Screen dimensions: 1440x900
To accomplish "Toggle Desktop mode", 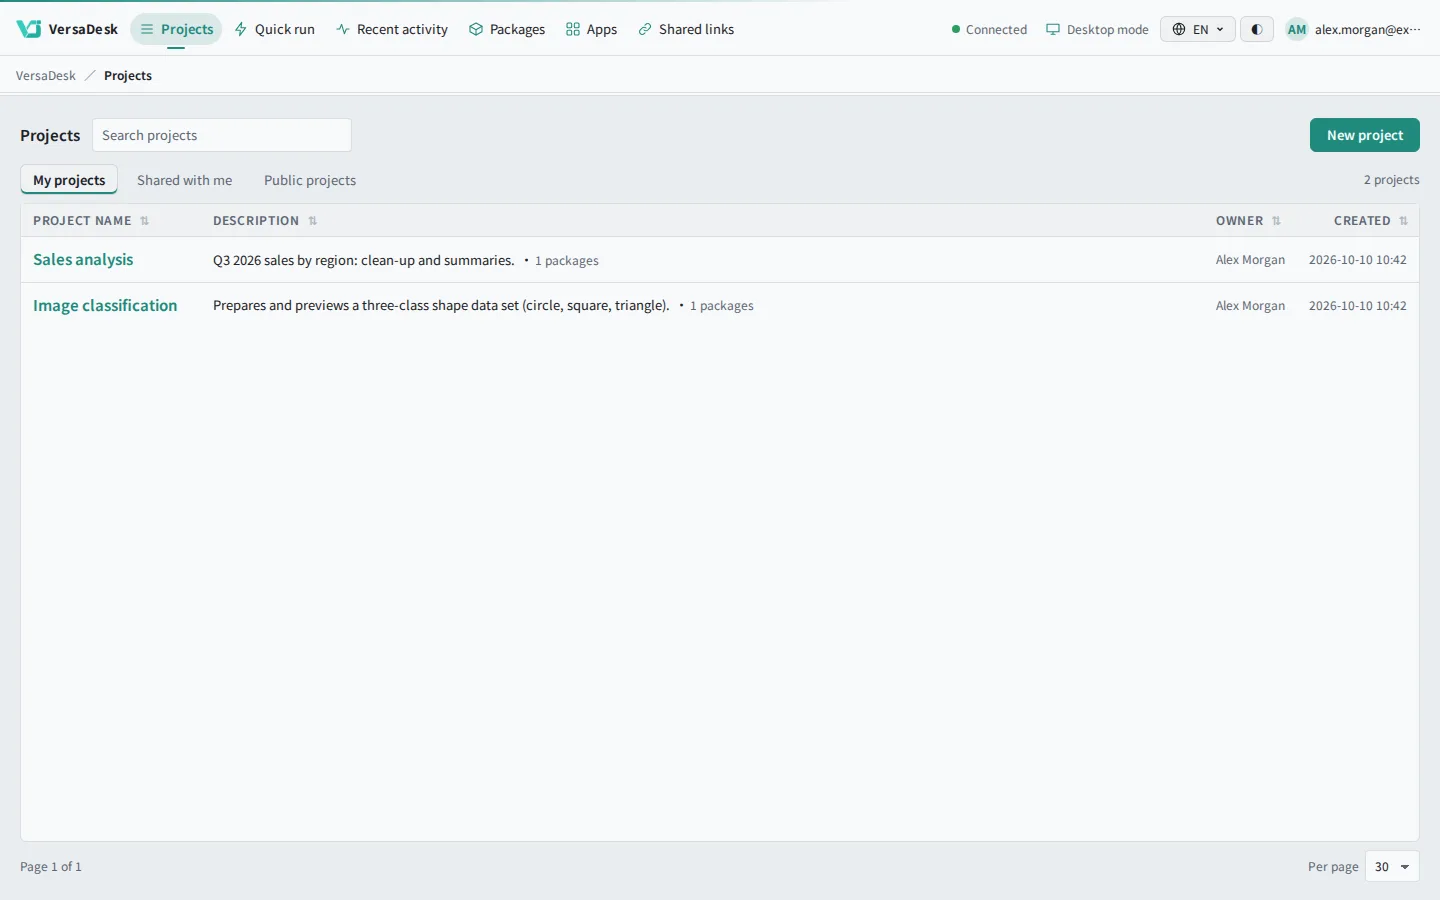I will (1097, 29).
